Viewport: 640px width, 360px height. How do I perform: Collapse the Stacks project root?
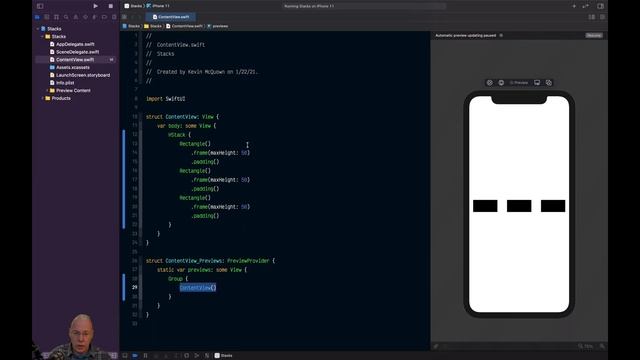[38, 29]
